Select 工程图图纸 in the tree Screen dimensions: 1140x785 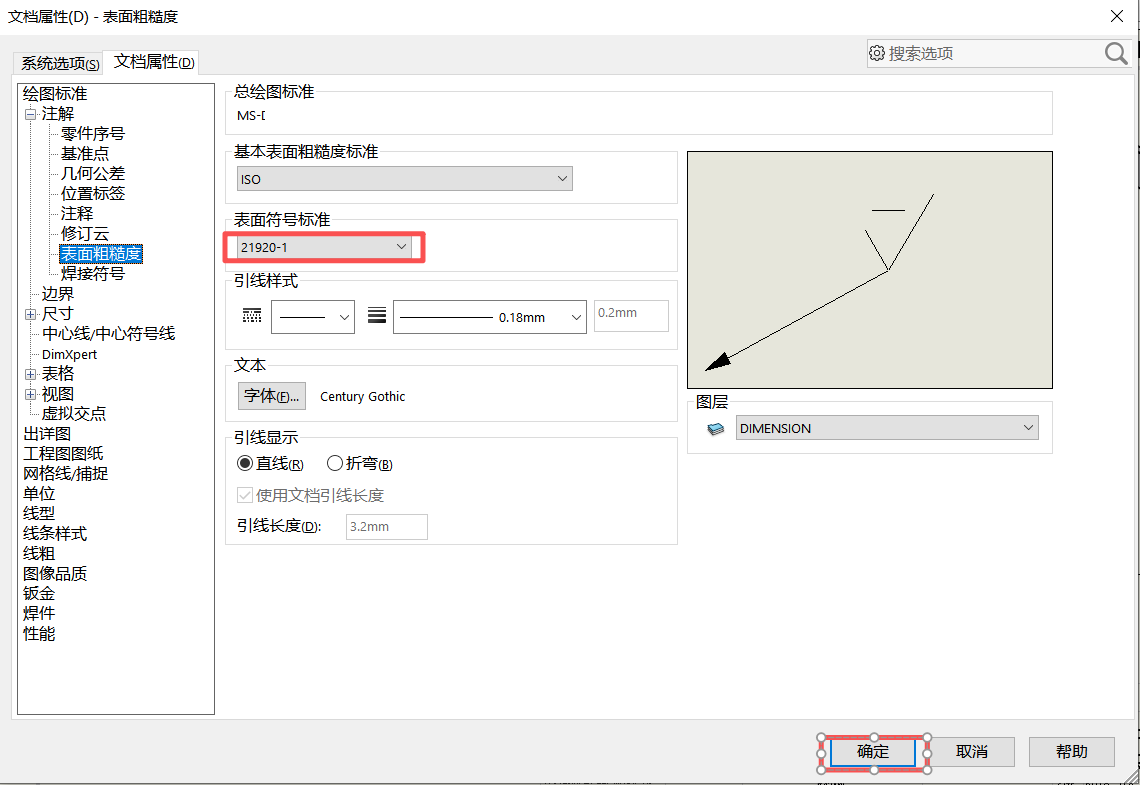point(63,454)
